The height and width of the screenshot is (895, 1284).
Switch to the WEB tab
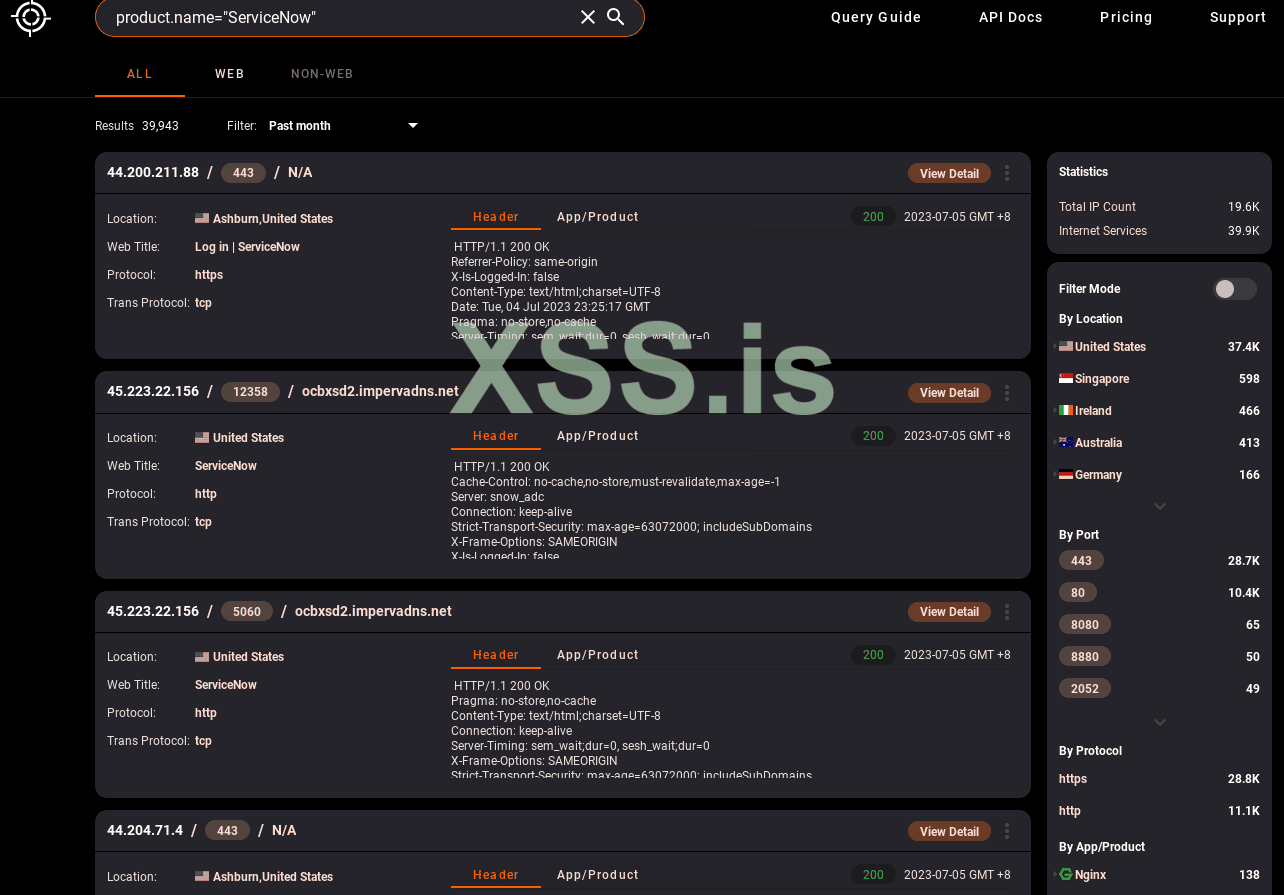(x=229, y=74)
